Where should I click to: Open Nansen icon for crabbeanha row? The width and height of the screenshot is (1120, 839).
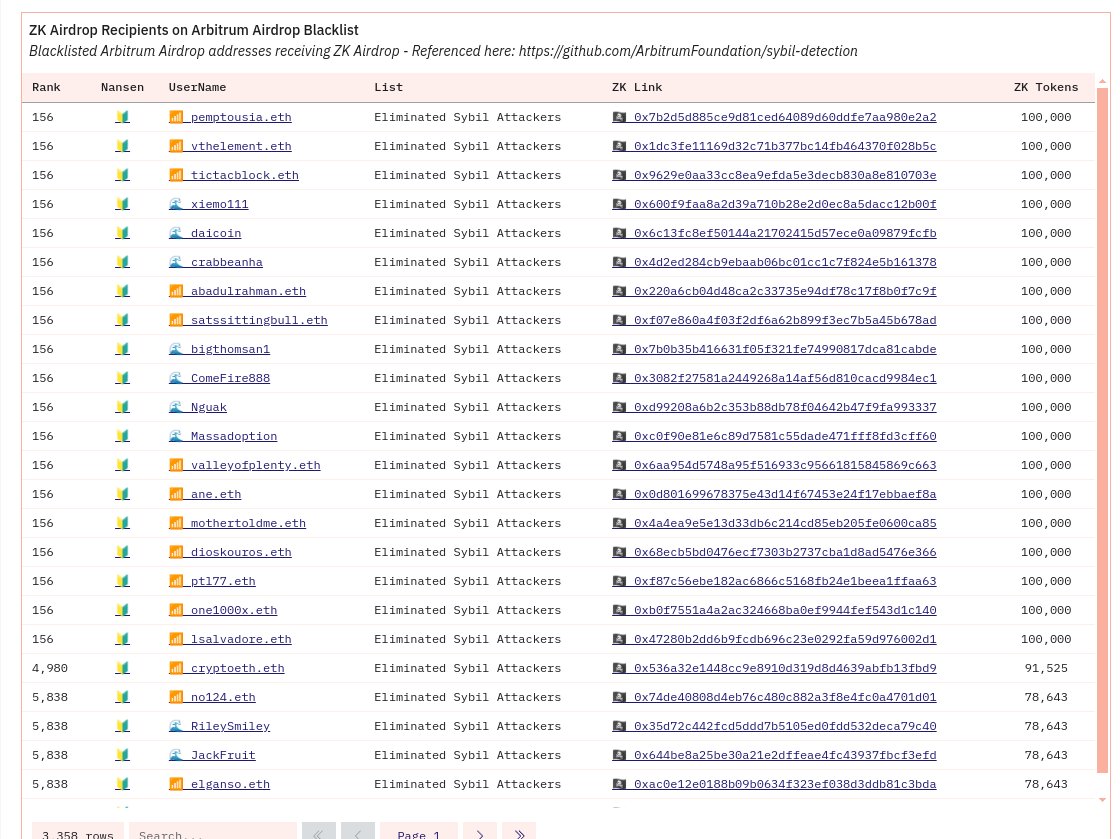point(123,262)
